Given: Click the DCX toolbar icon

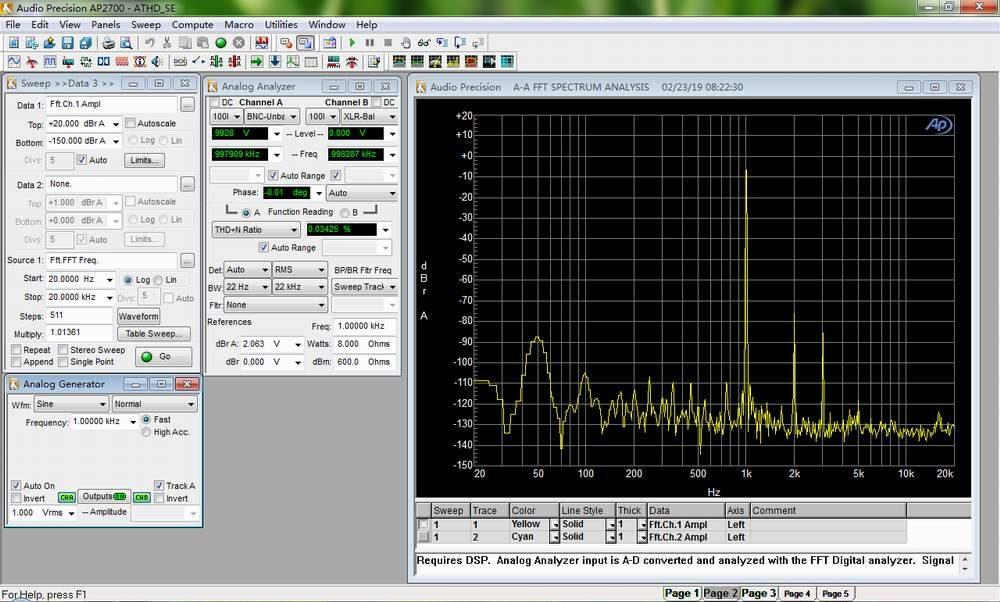Looking at the screenshot, I should coord(180,61).
